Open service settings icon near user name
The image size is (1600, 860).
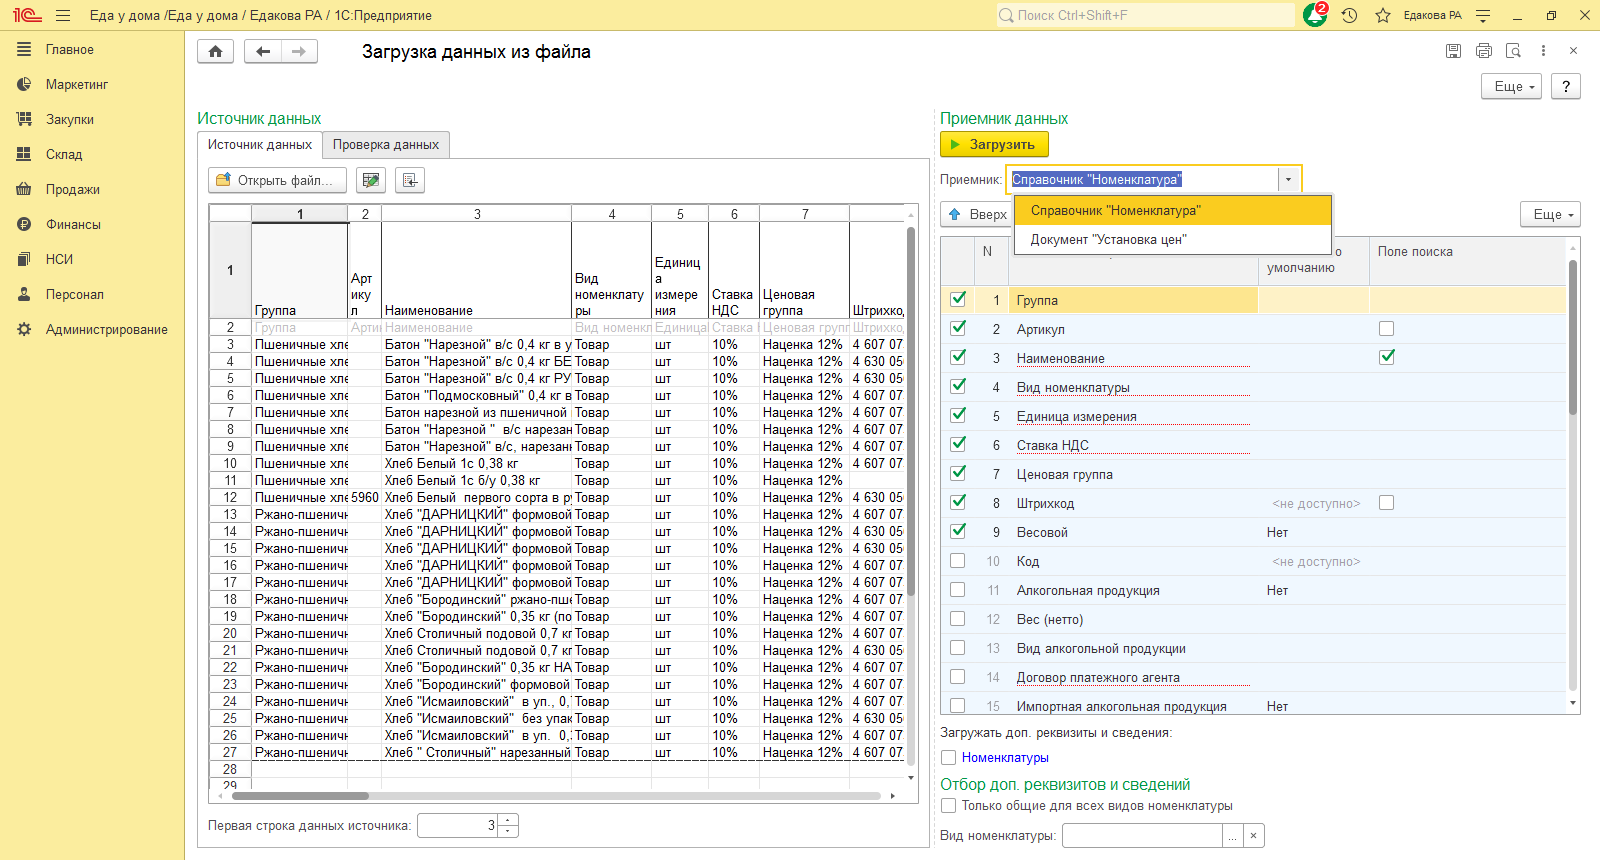tap(1483, 15)
